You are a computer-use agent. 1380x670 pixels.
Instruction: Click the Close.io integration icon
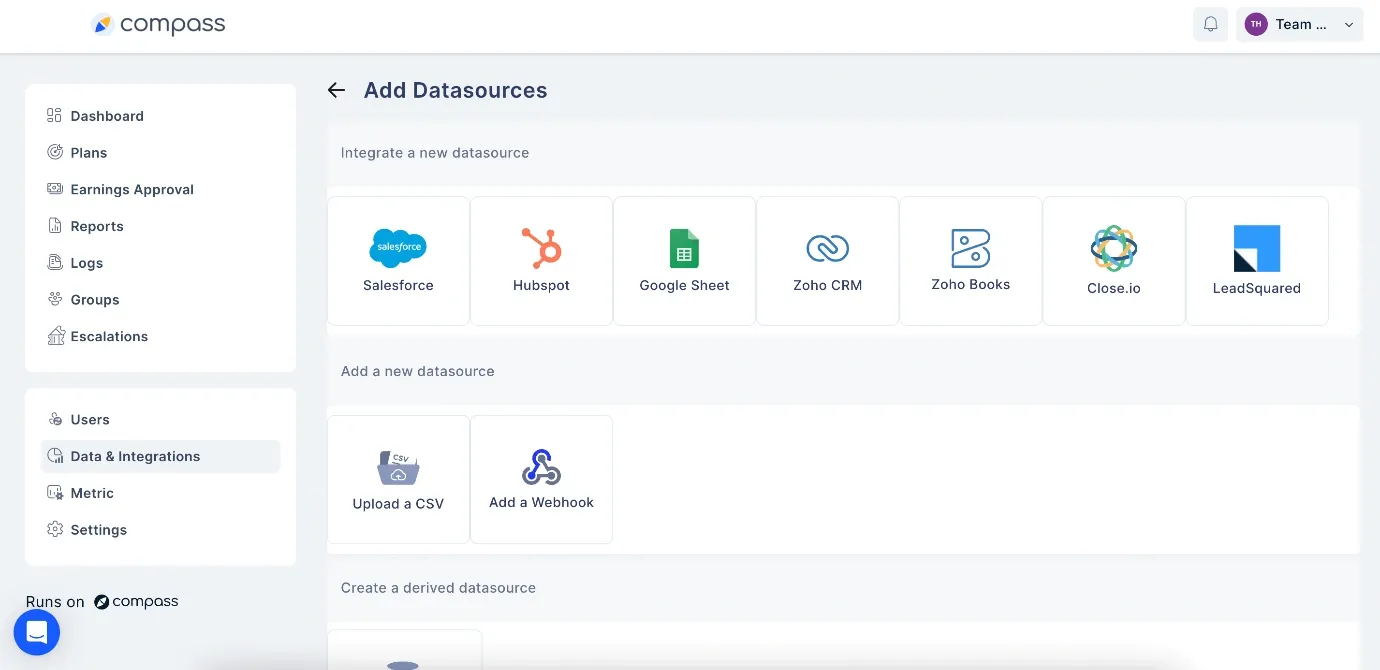tap(1113, 248)
